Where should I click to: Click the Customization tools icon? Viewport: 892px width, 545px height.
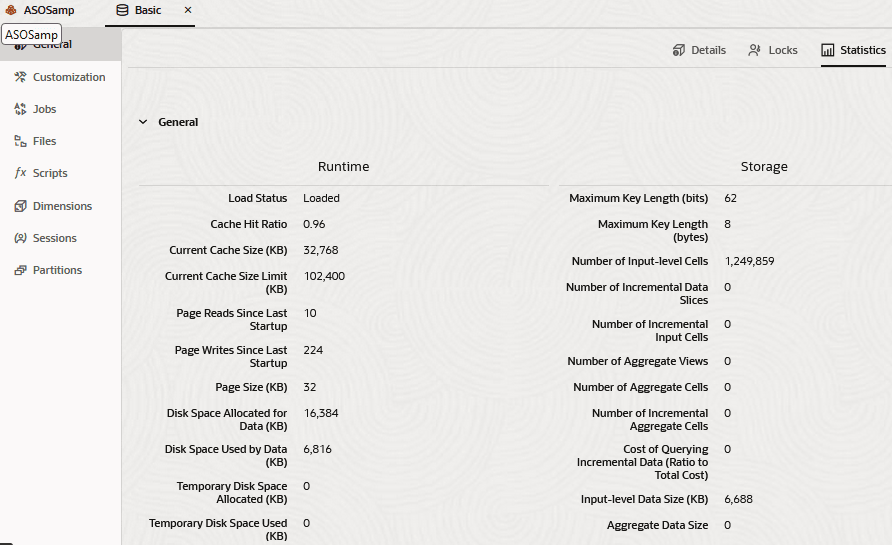20,77
